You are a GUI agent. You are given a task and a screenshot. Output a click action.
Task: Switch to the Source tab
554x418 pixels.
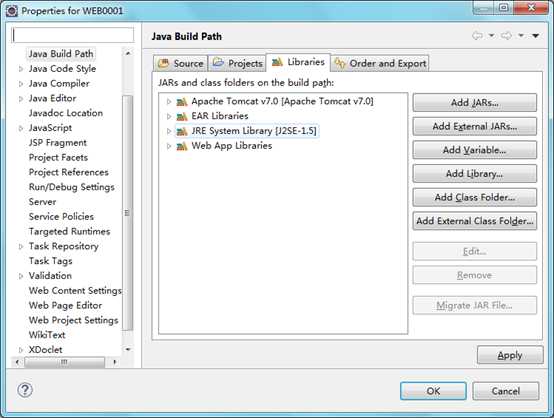pos(181,64)
